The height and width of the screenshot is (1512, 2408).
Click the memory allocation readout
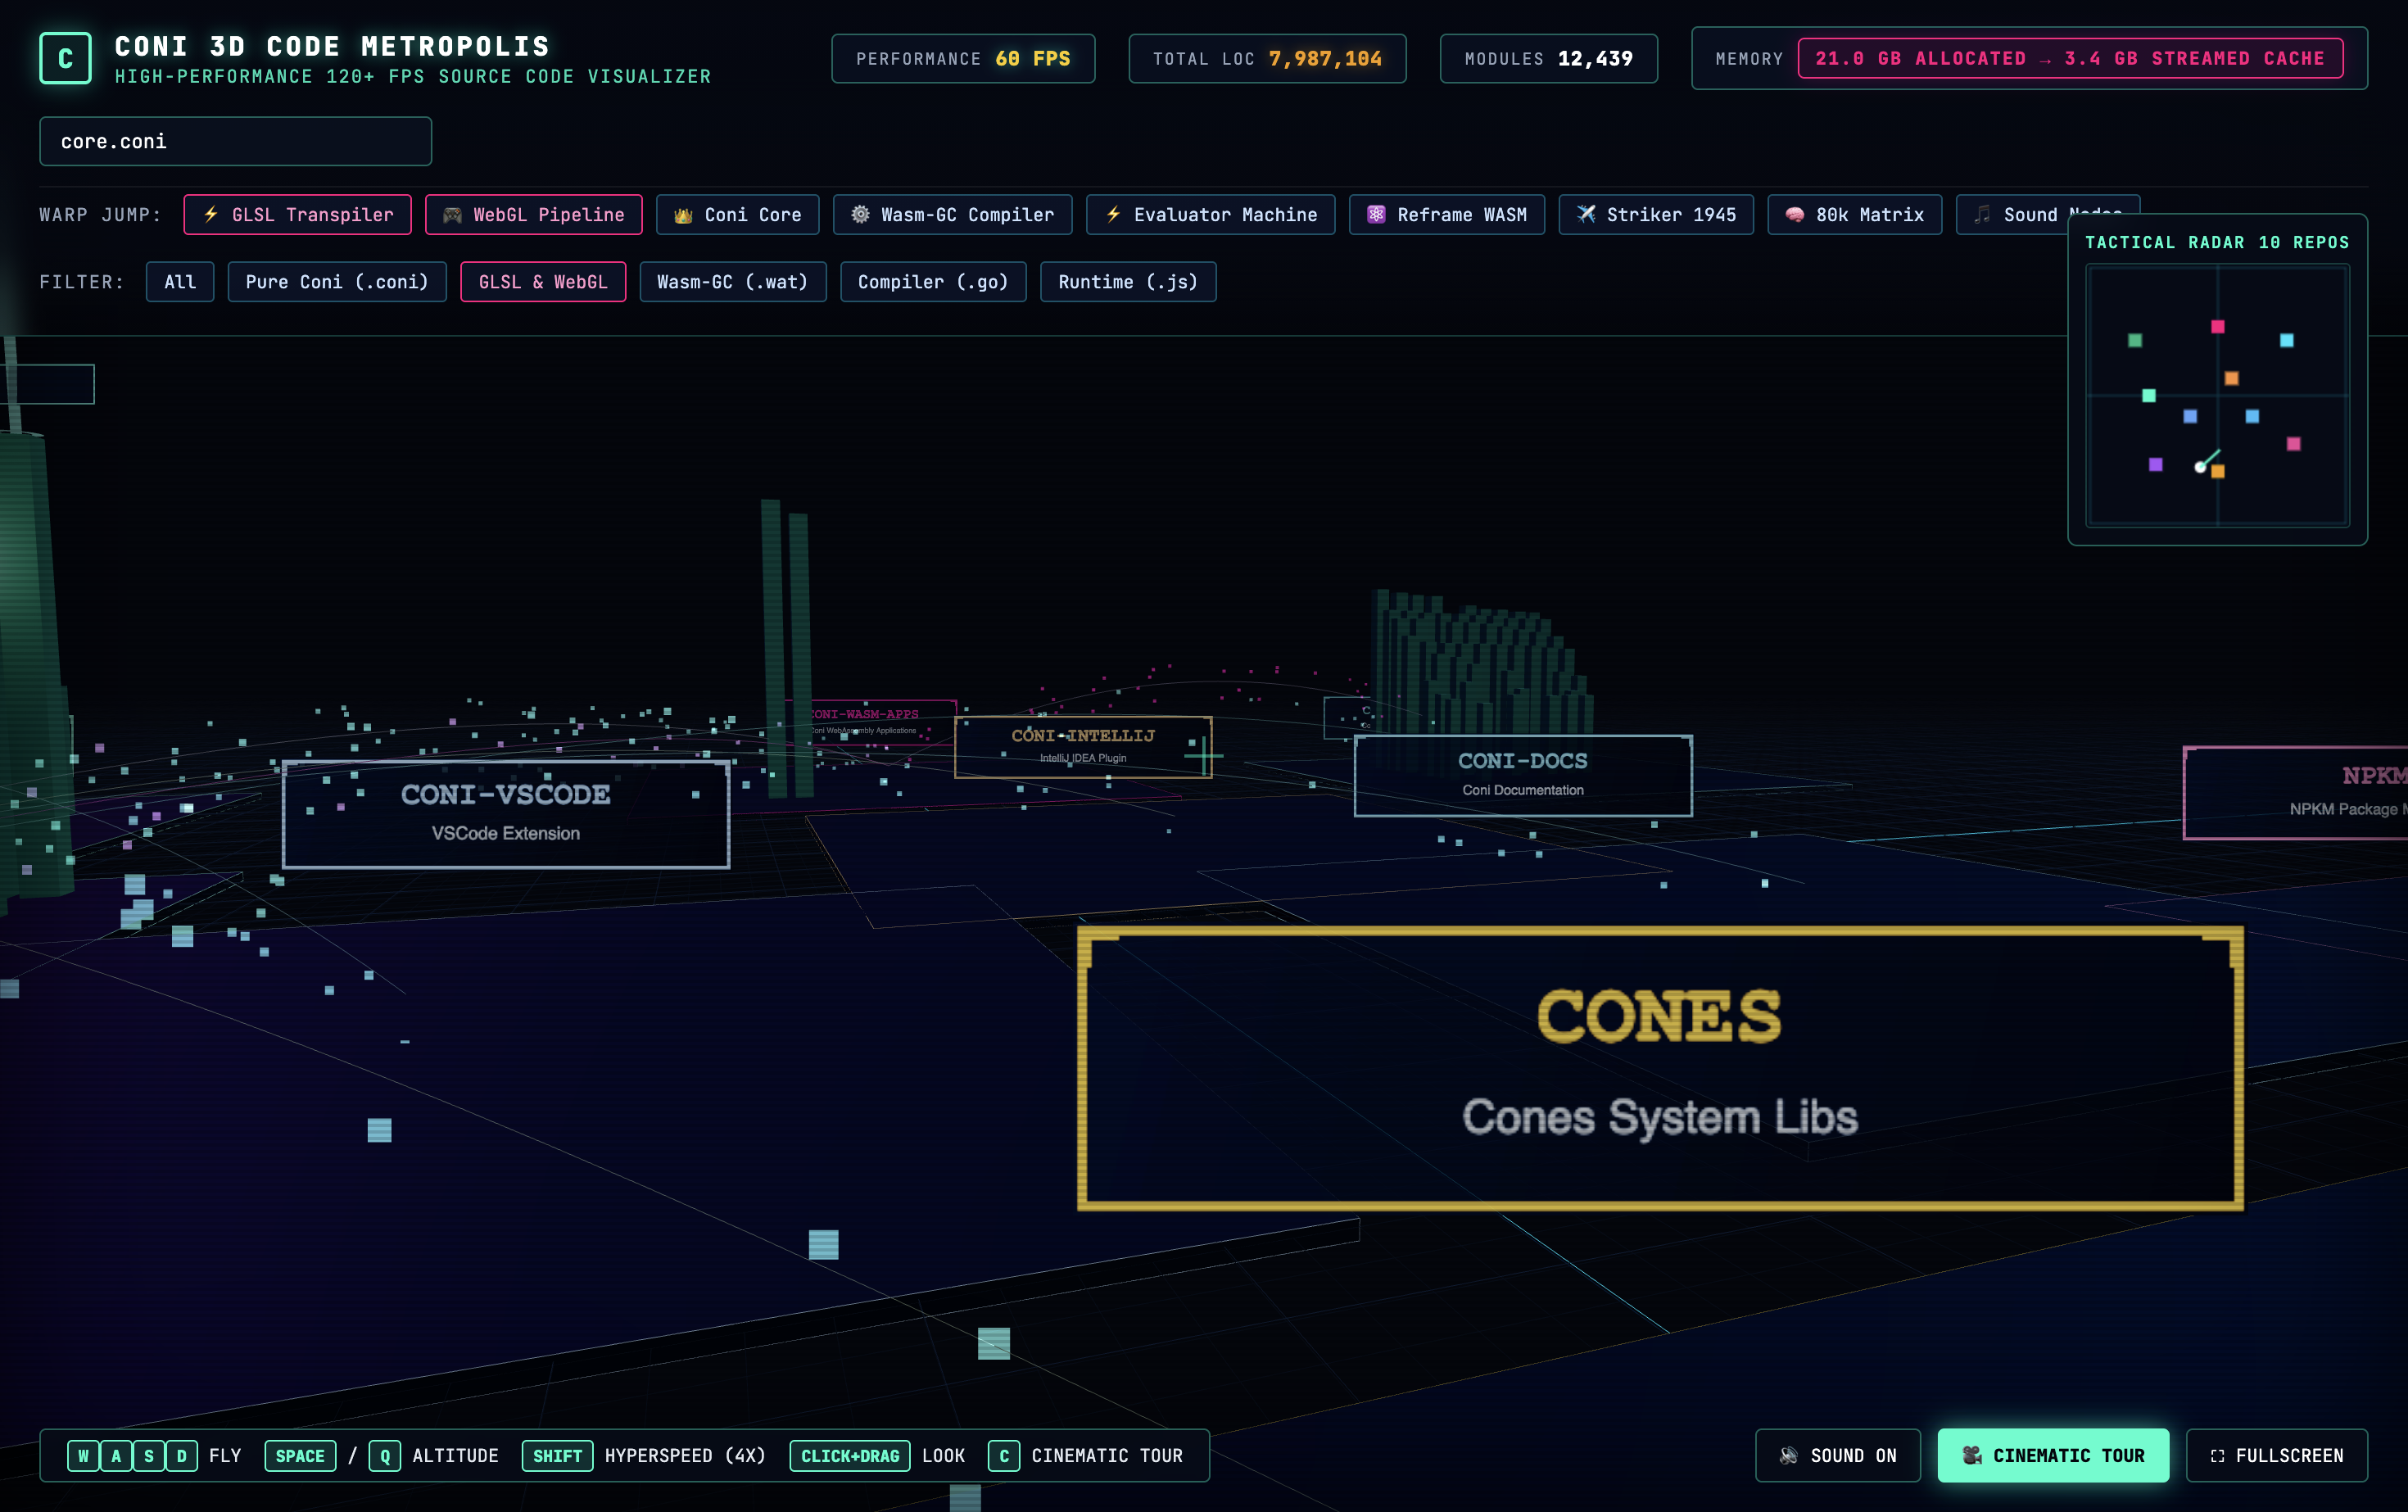click(2071, 58)
